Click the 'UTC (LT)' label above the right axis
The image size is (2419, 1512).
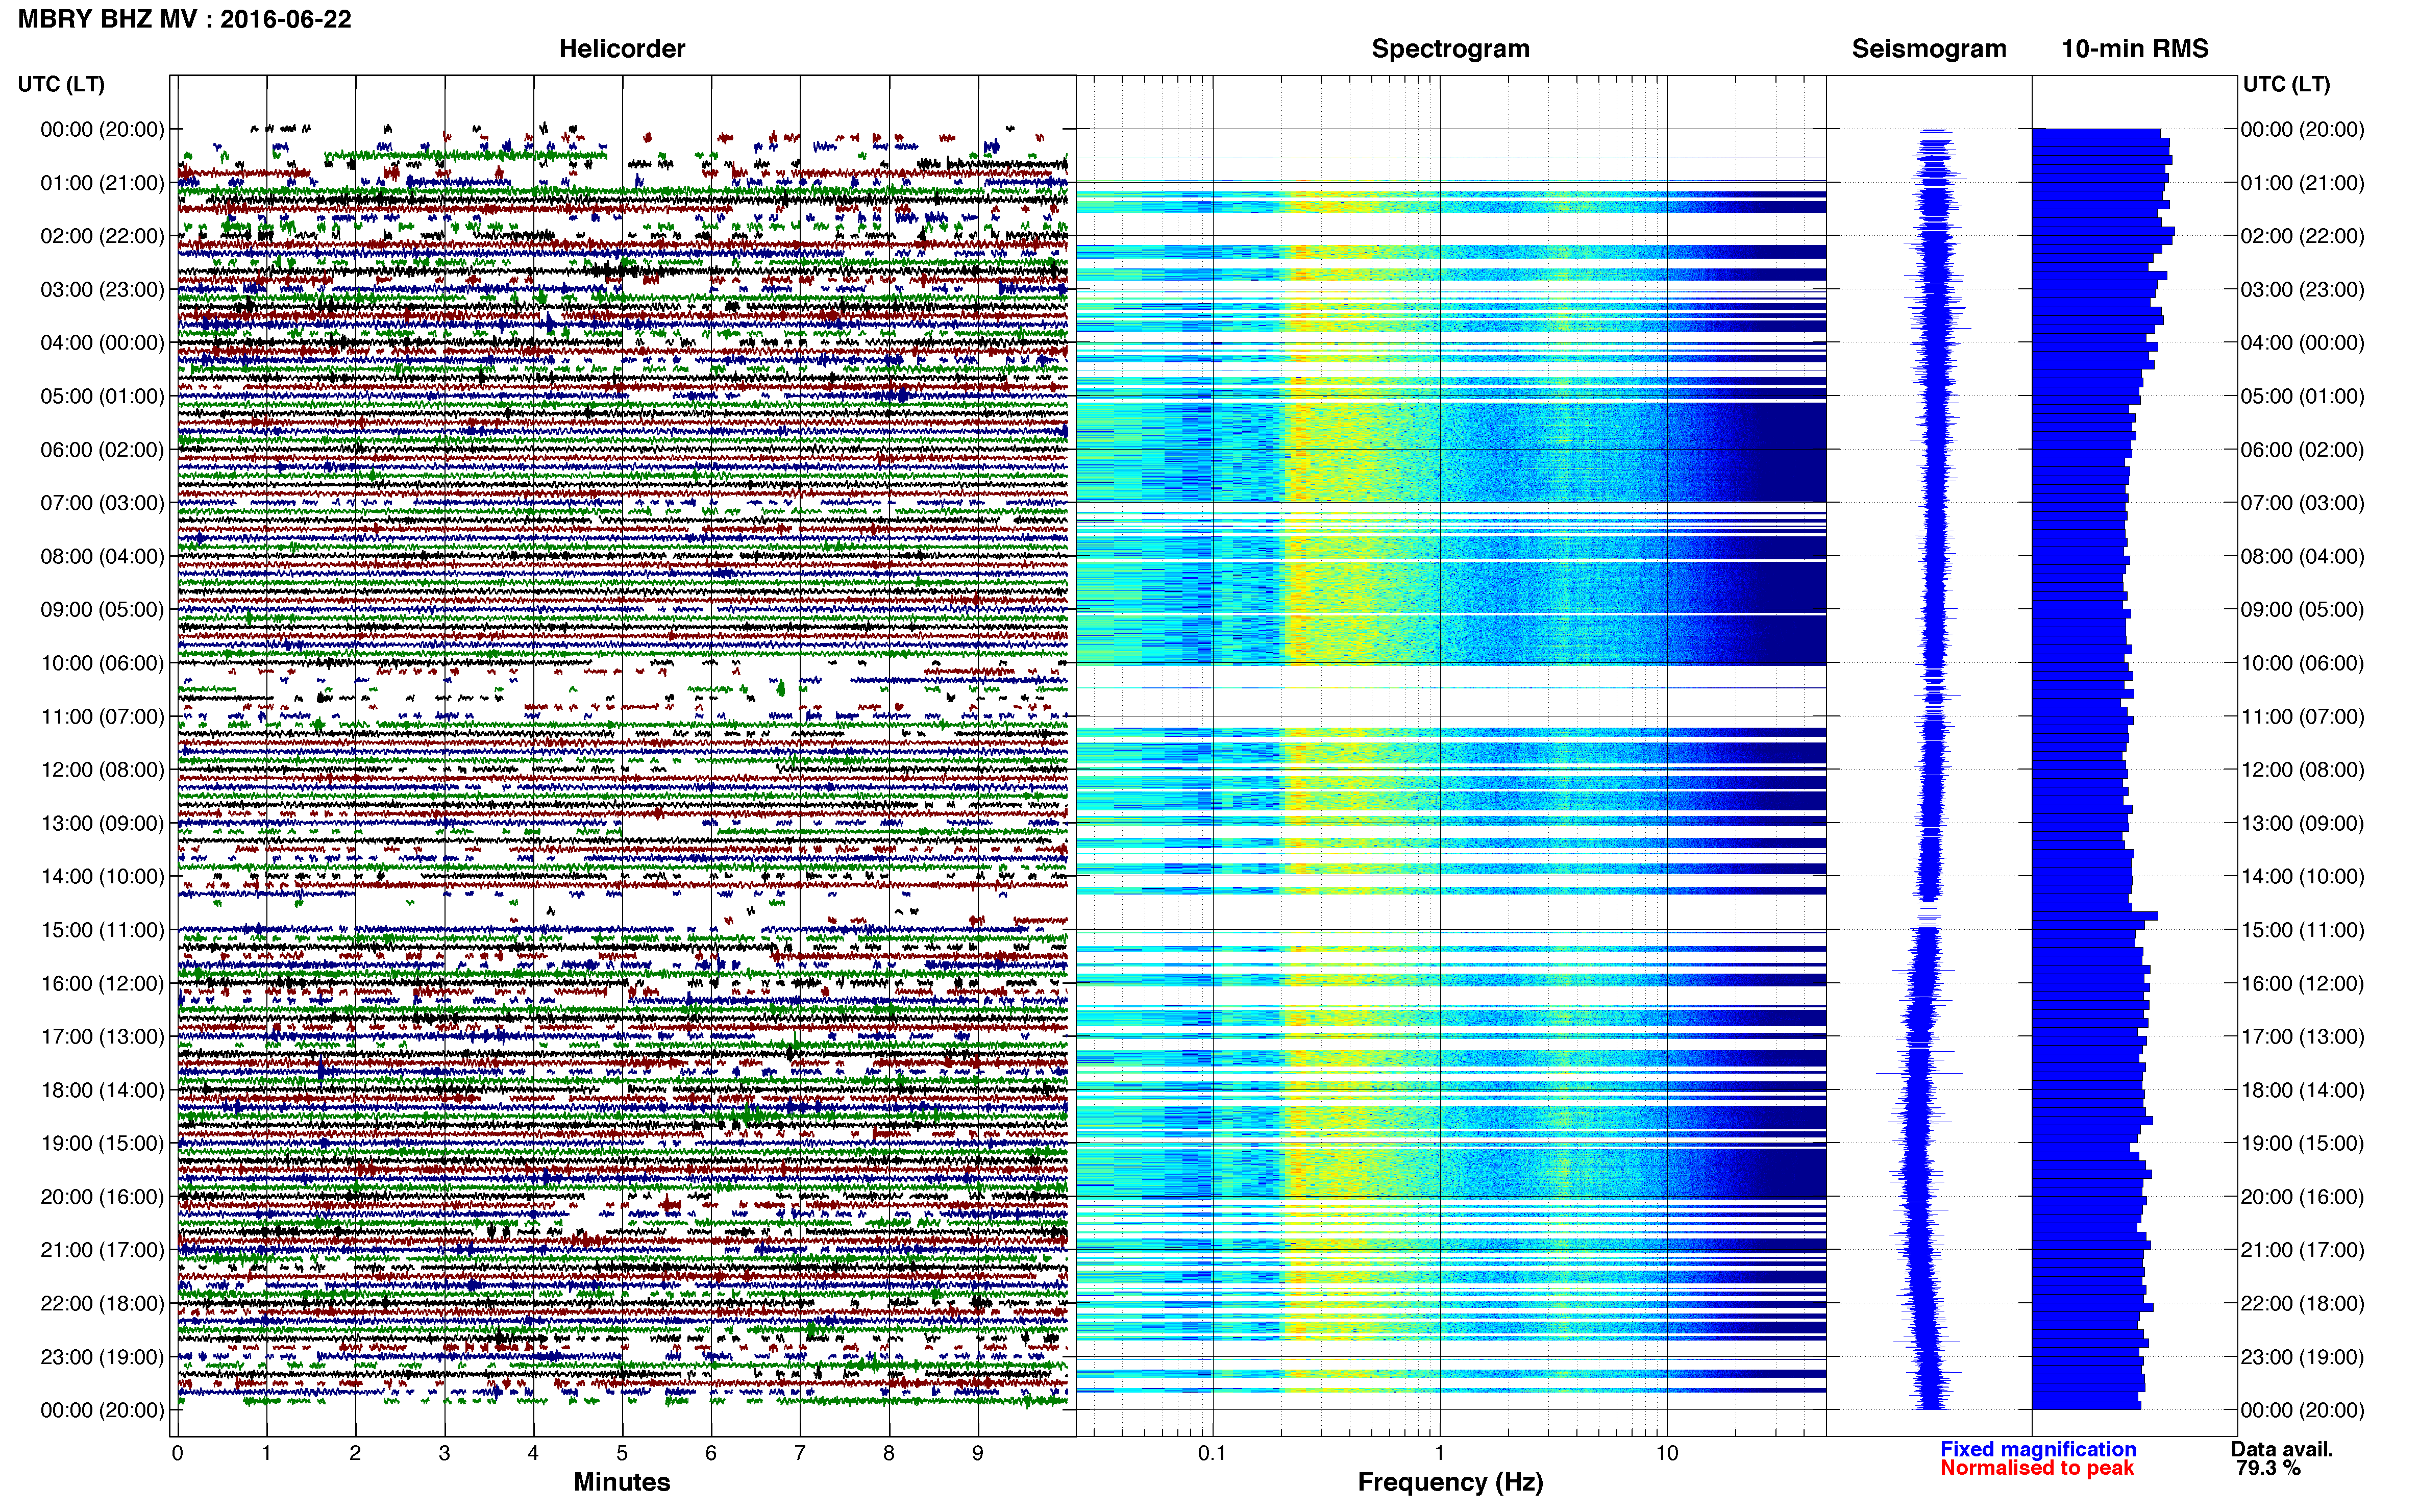pos(2286,84)
